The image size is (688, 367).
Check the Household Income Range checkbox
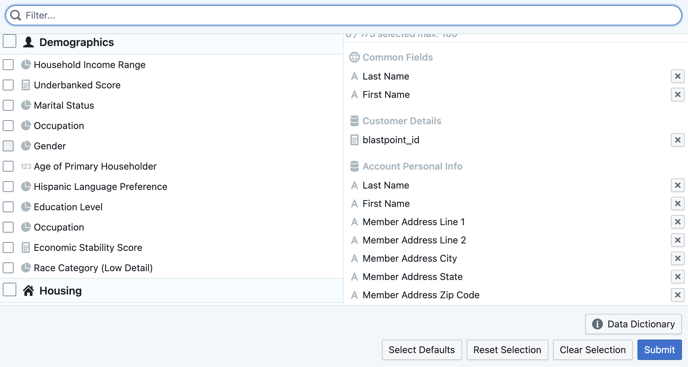[8, 65]
